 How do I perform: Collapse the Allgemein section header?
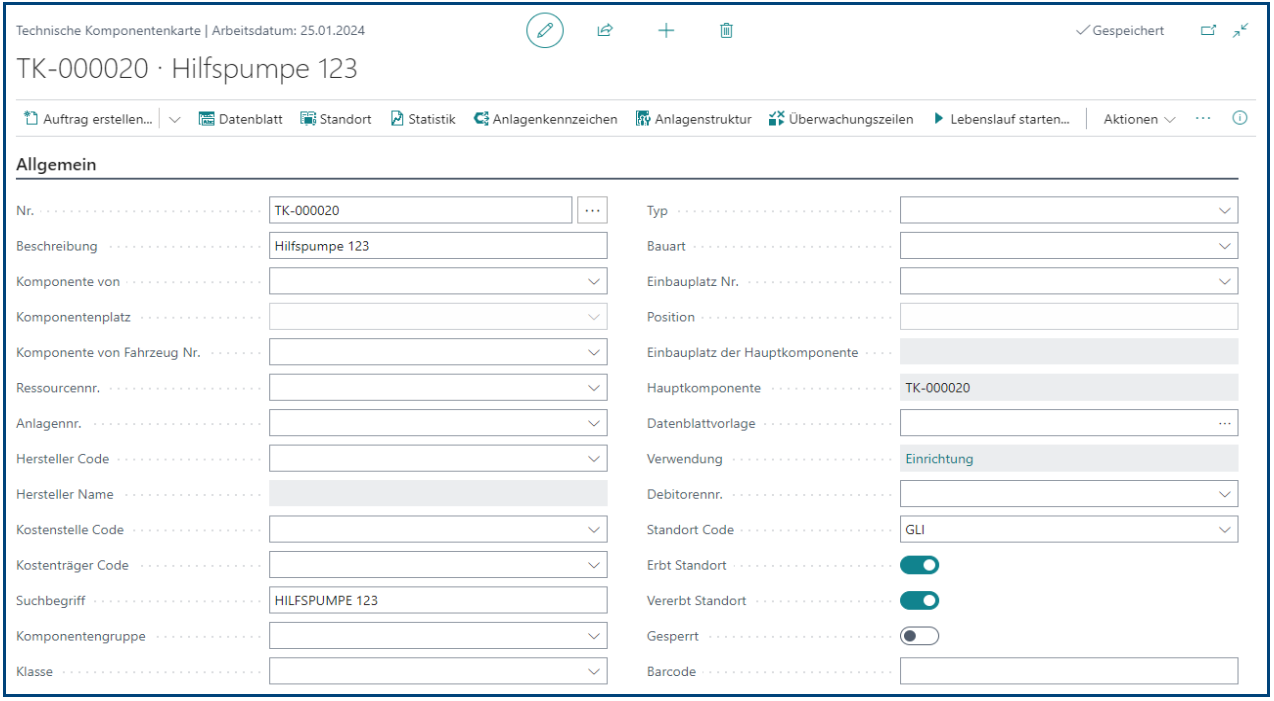point(56,165)
